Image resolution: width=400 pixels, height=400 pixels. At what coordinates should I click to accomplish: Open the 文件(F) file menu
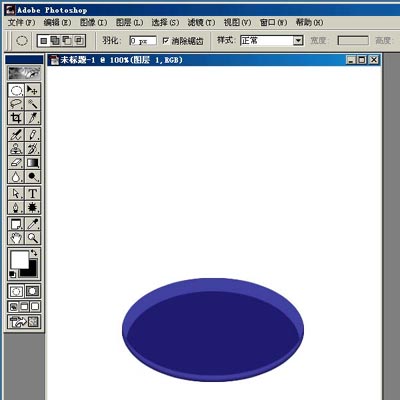tap(21, 22)
